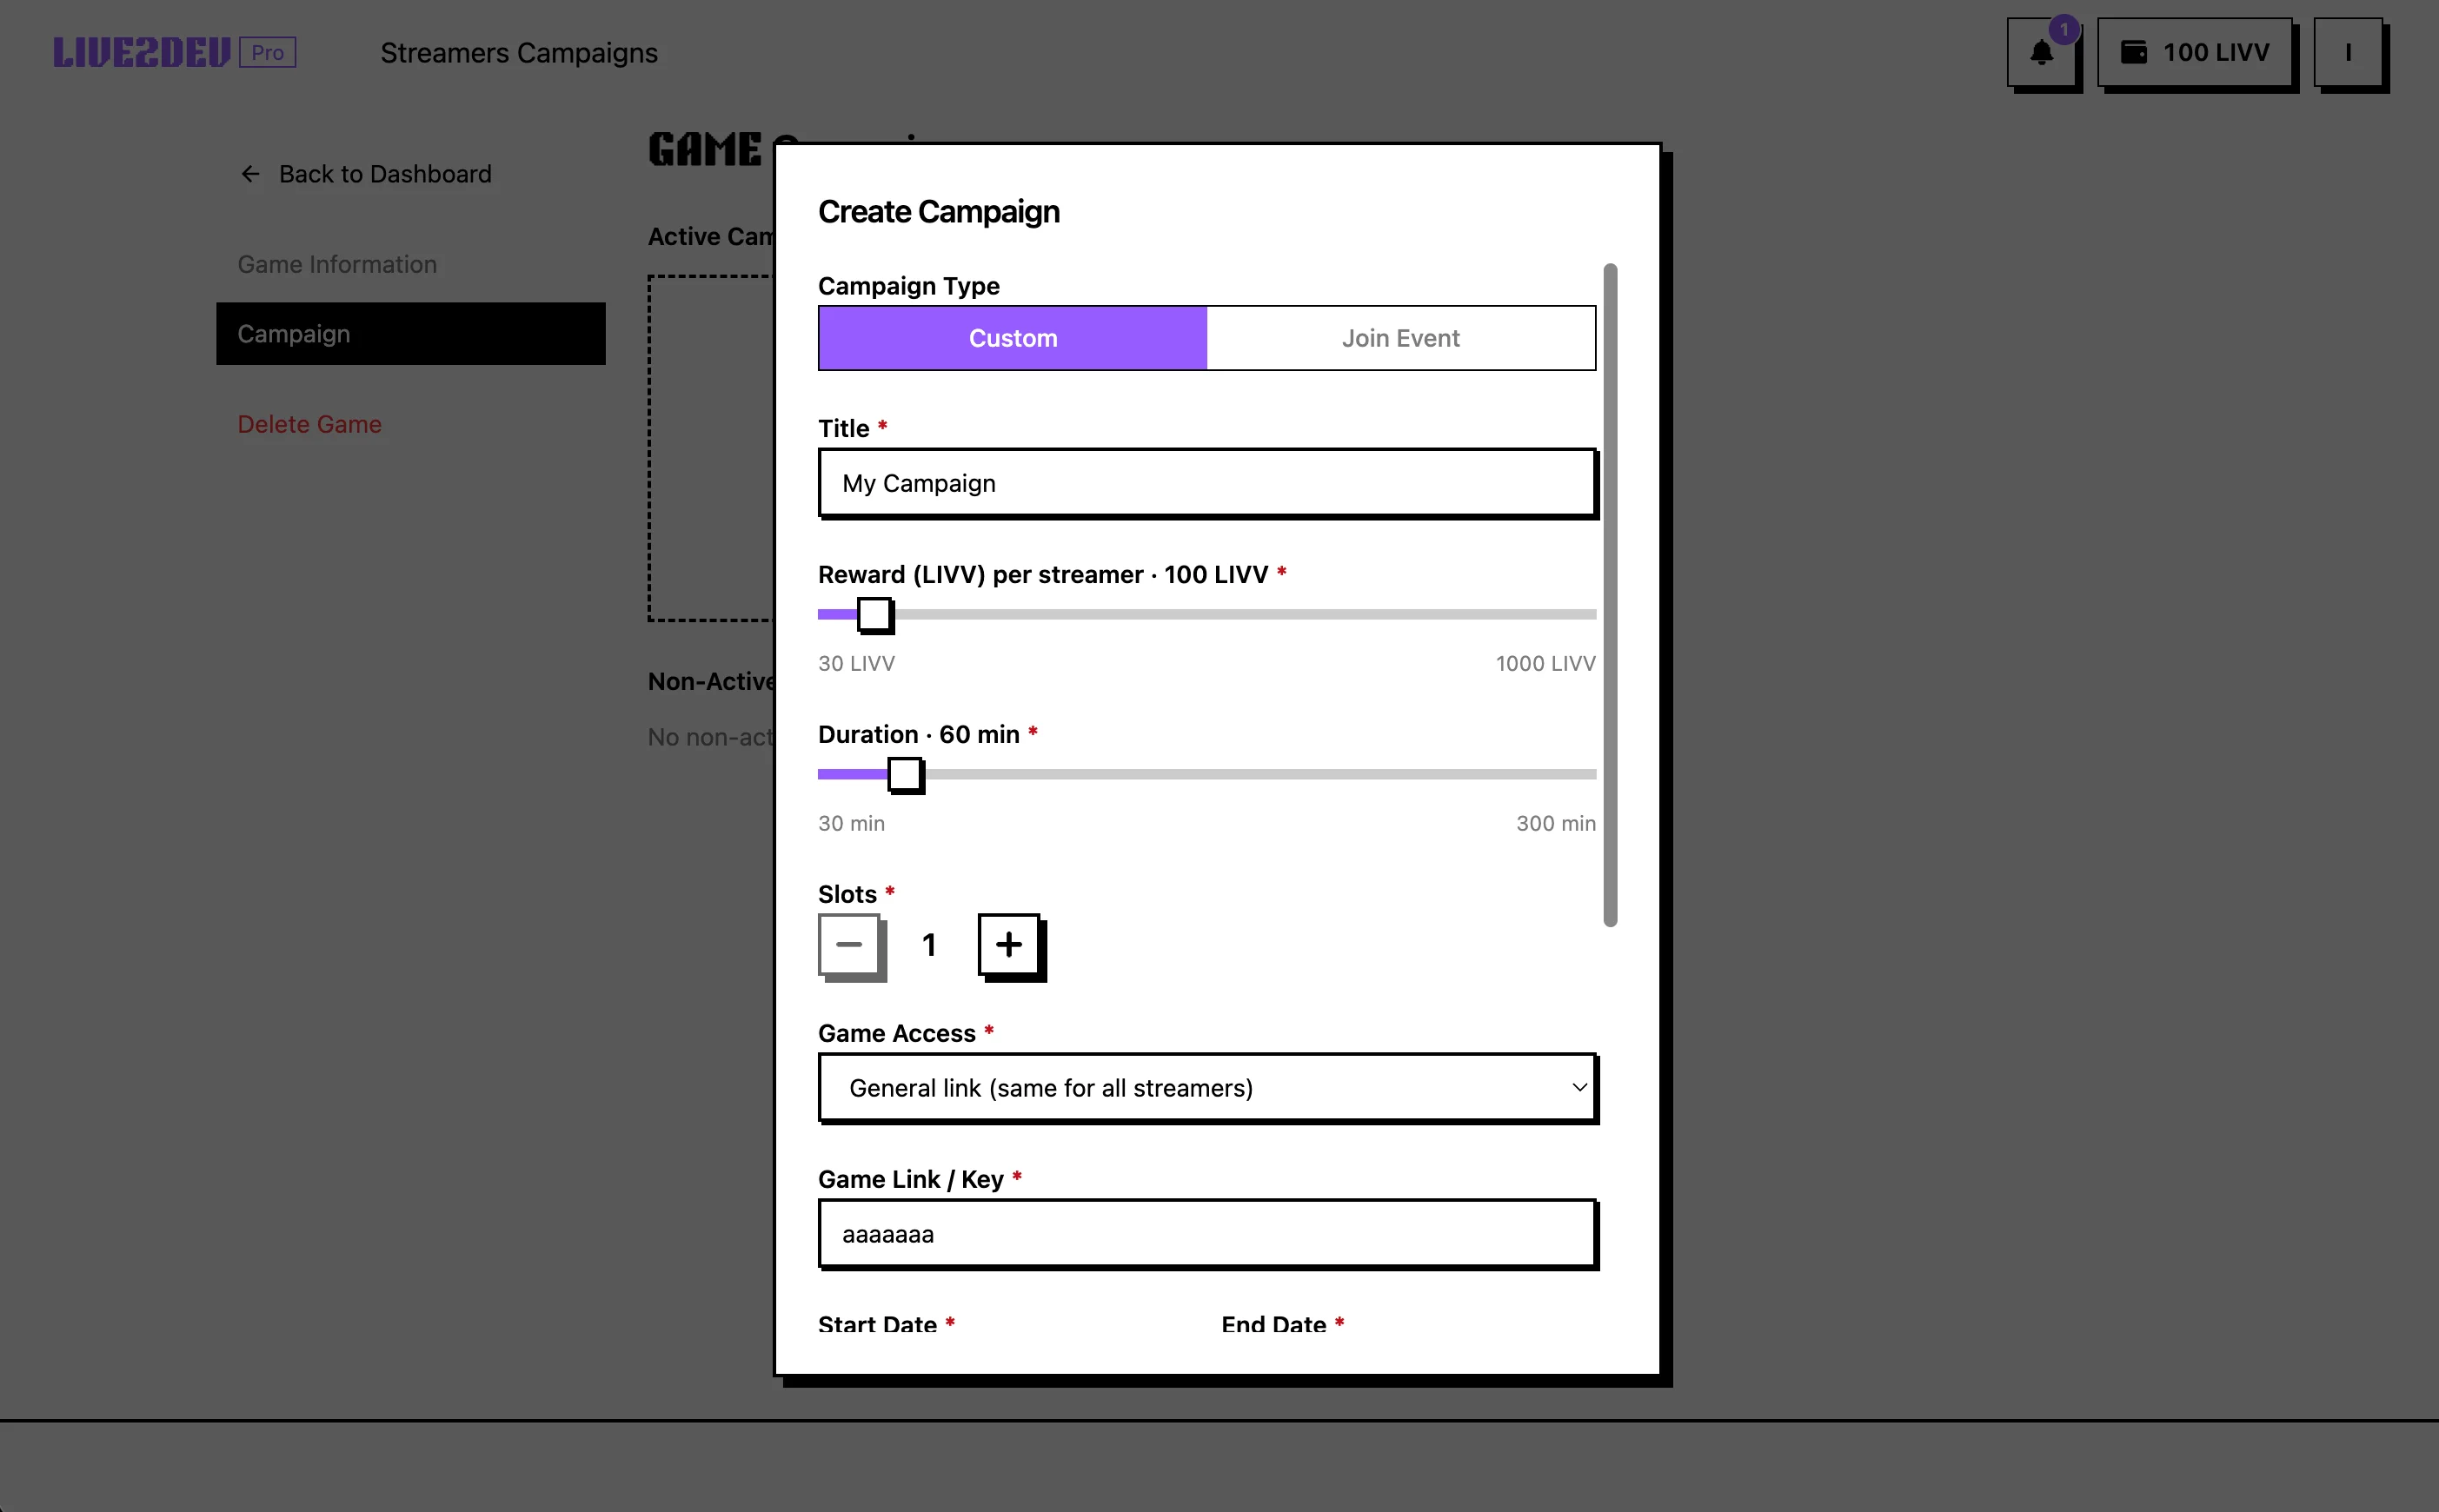Click the Duration slider handle

905,774
